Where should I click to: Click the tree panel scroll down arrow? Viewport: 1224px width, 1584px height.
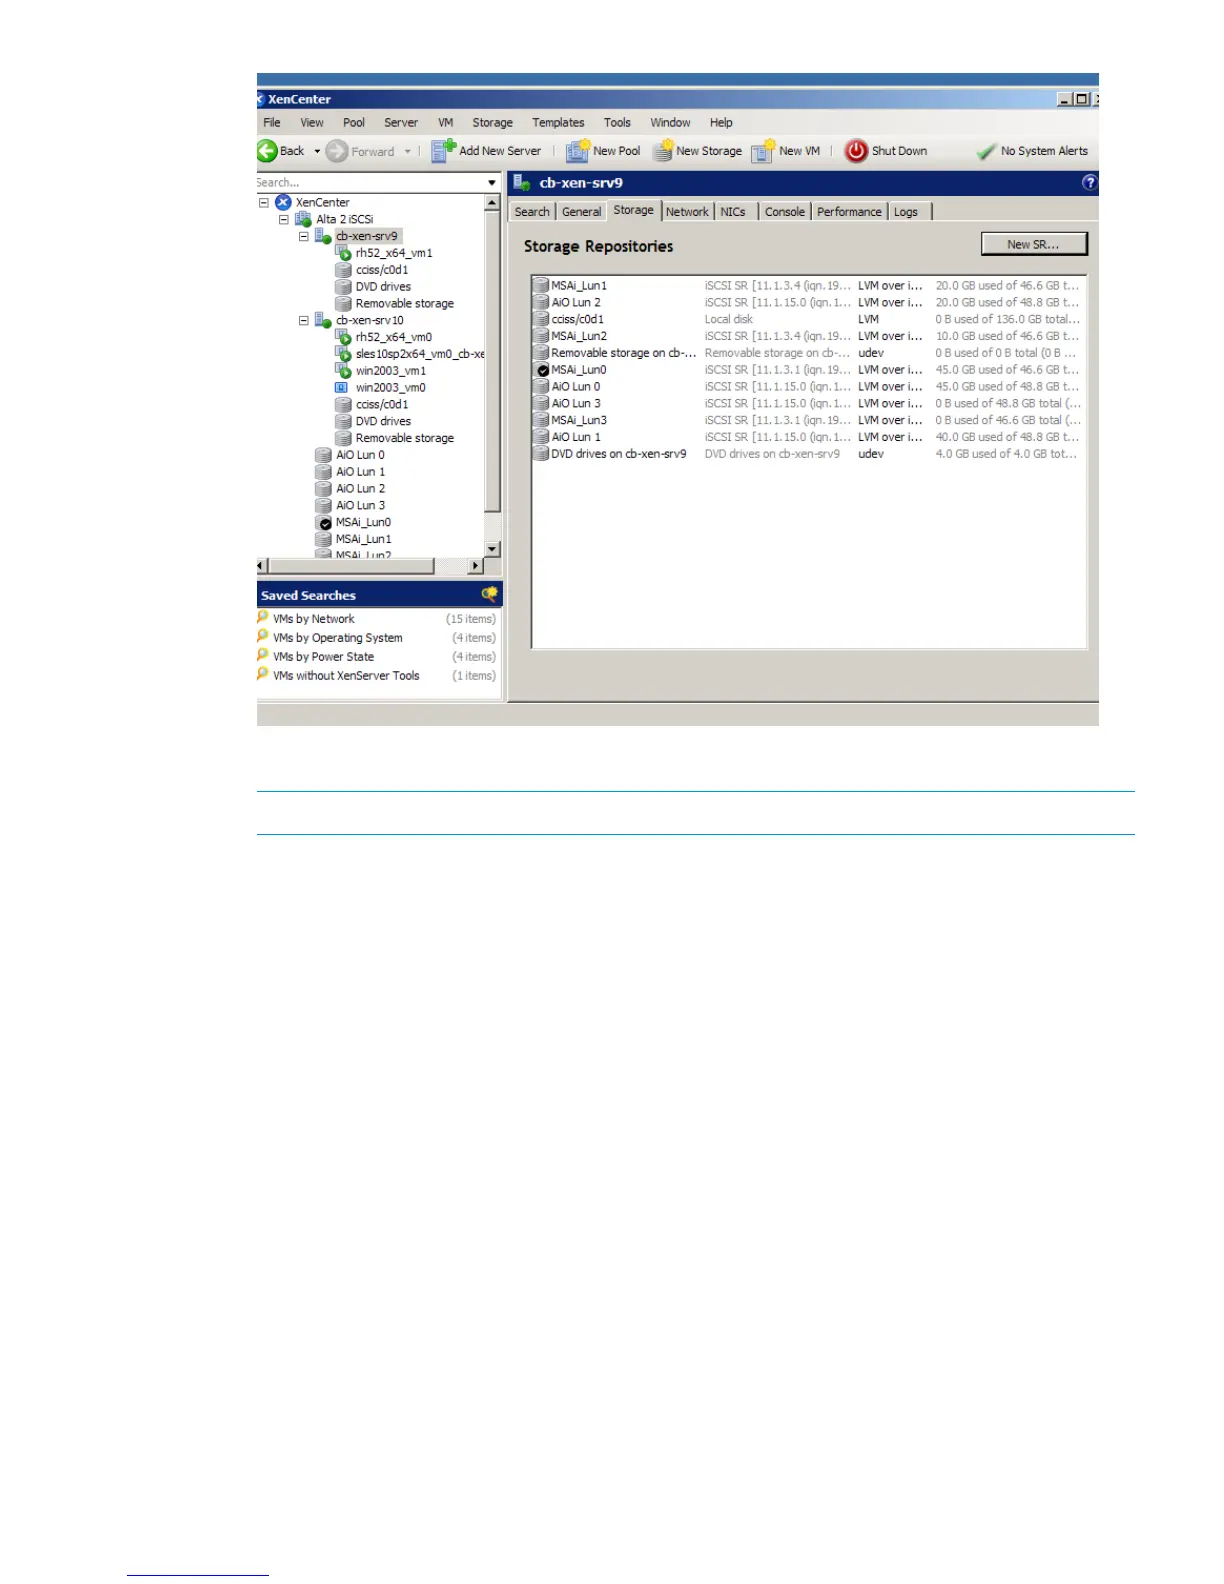(492, 549)
